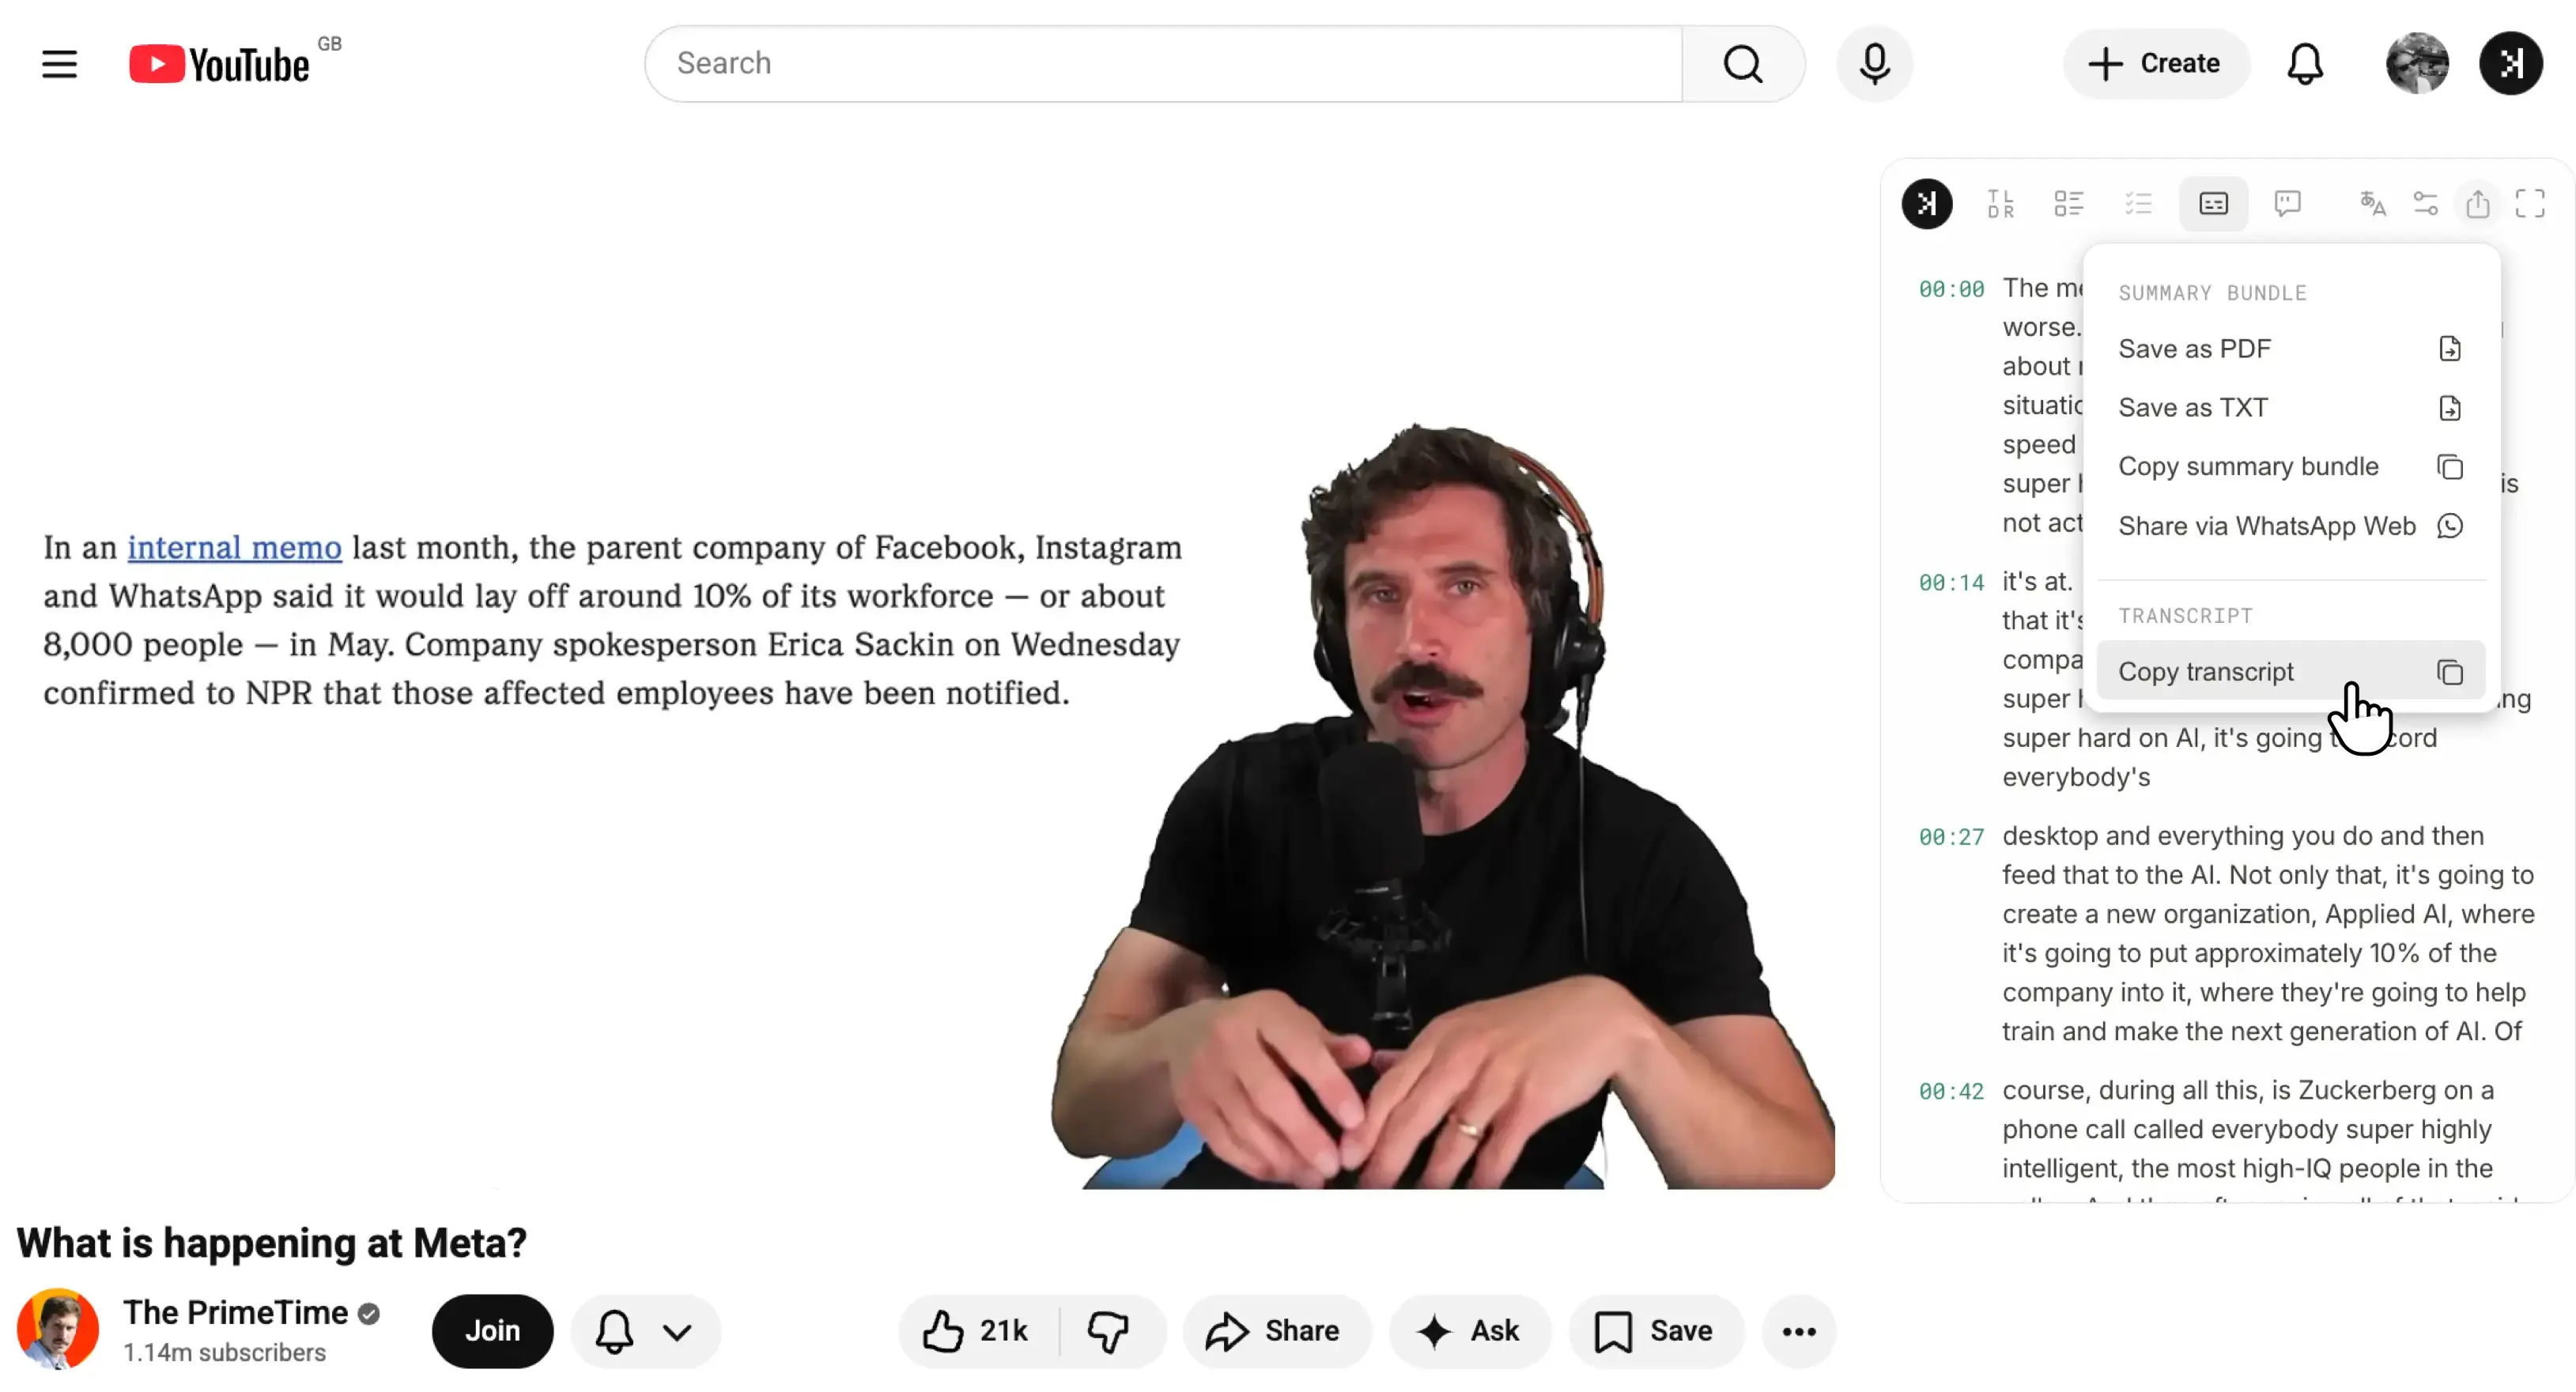Choose Save as PDF
Viewport: 2576px width, 1392px height.
point(2290,349)
